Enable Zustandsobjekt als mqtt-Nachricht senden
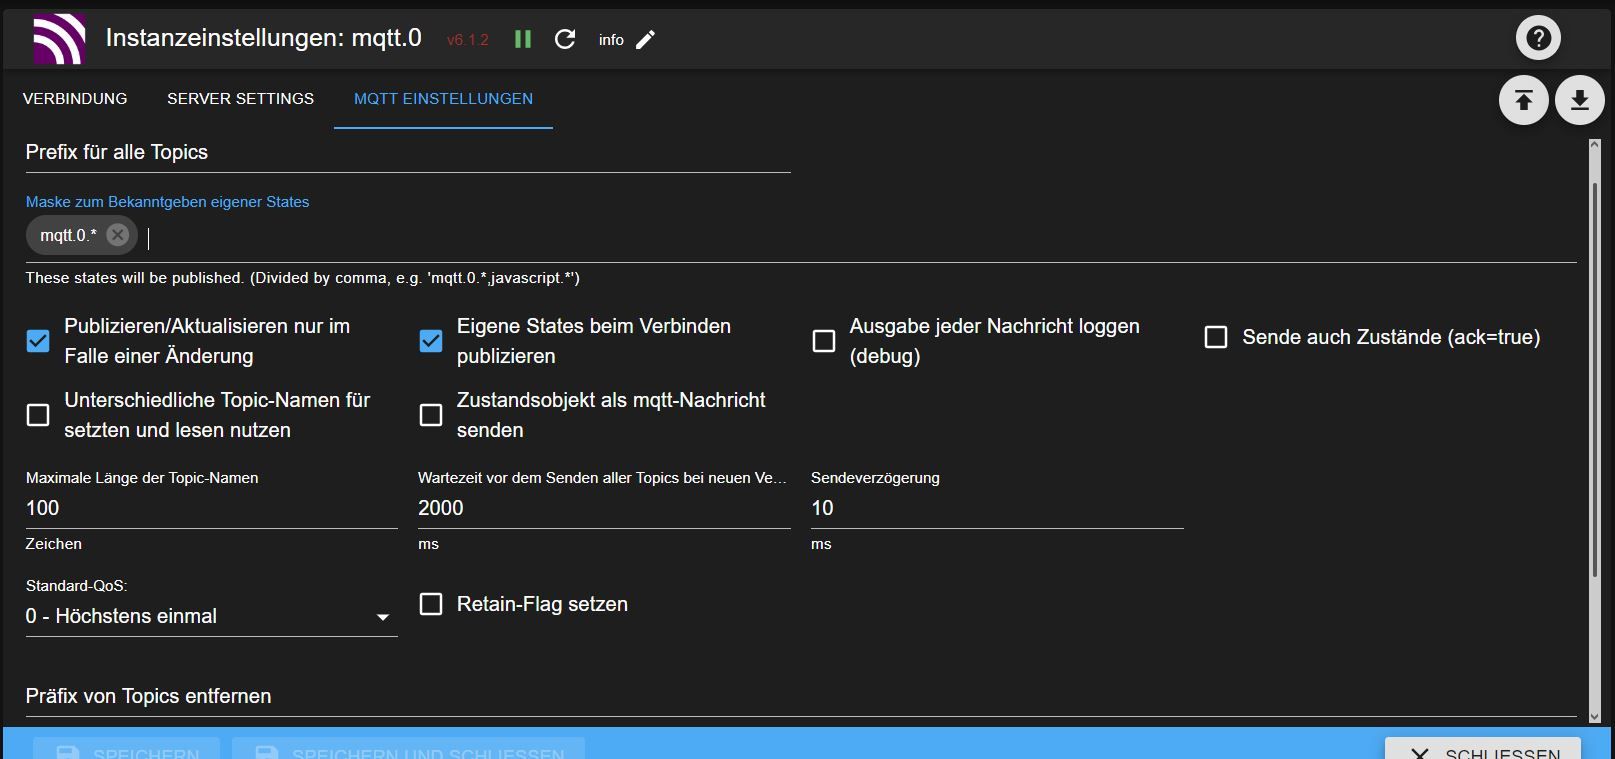Viewport: 1615px width, 759px height. (x=431, y=415)
